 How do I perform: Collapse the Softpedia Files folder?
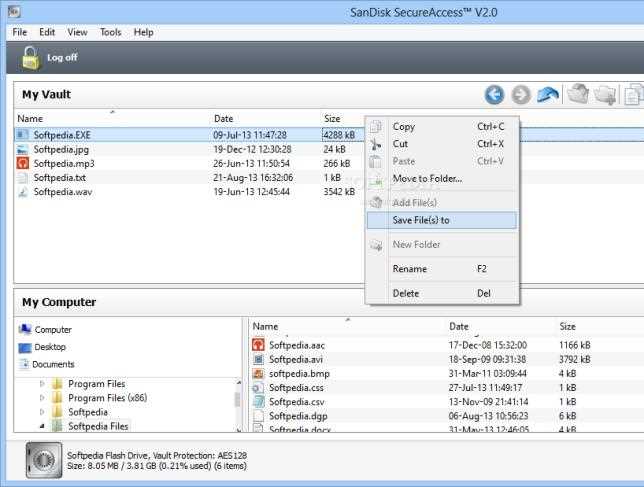coord(42,426)
